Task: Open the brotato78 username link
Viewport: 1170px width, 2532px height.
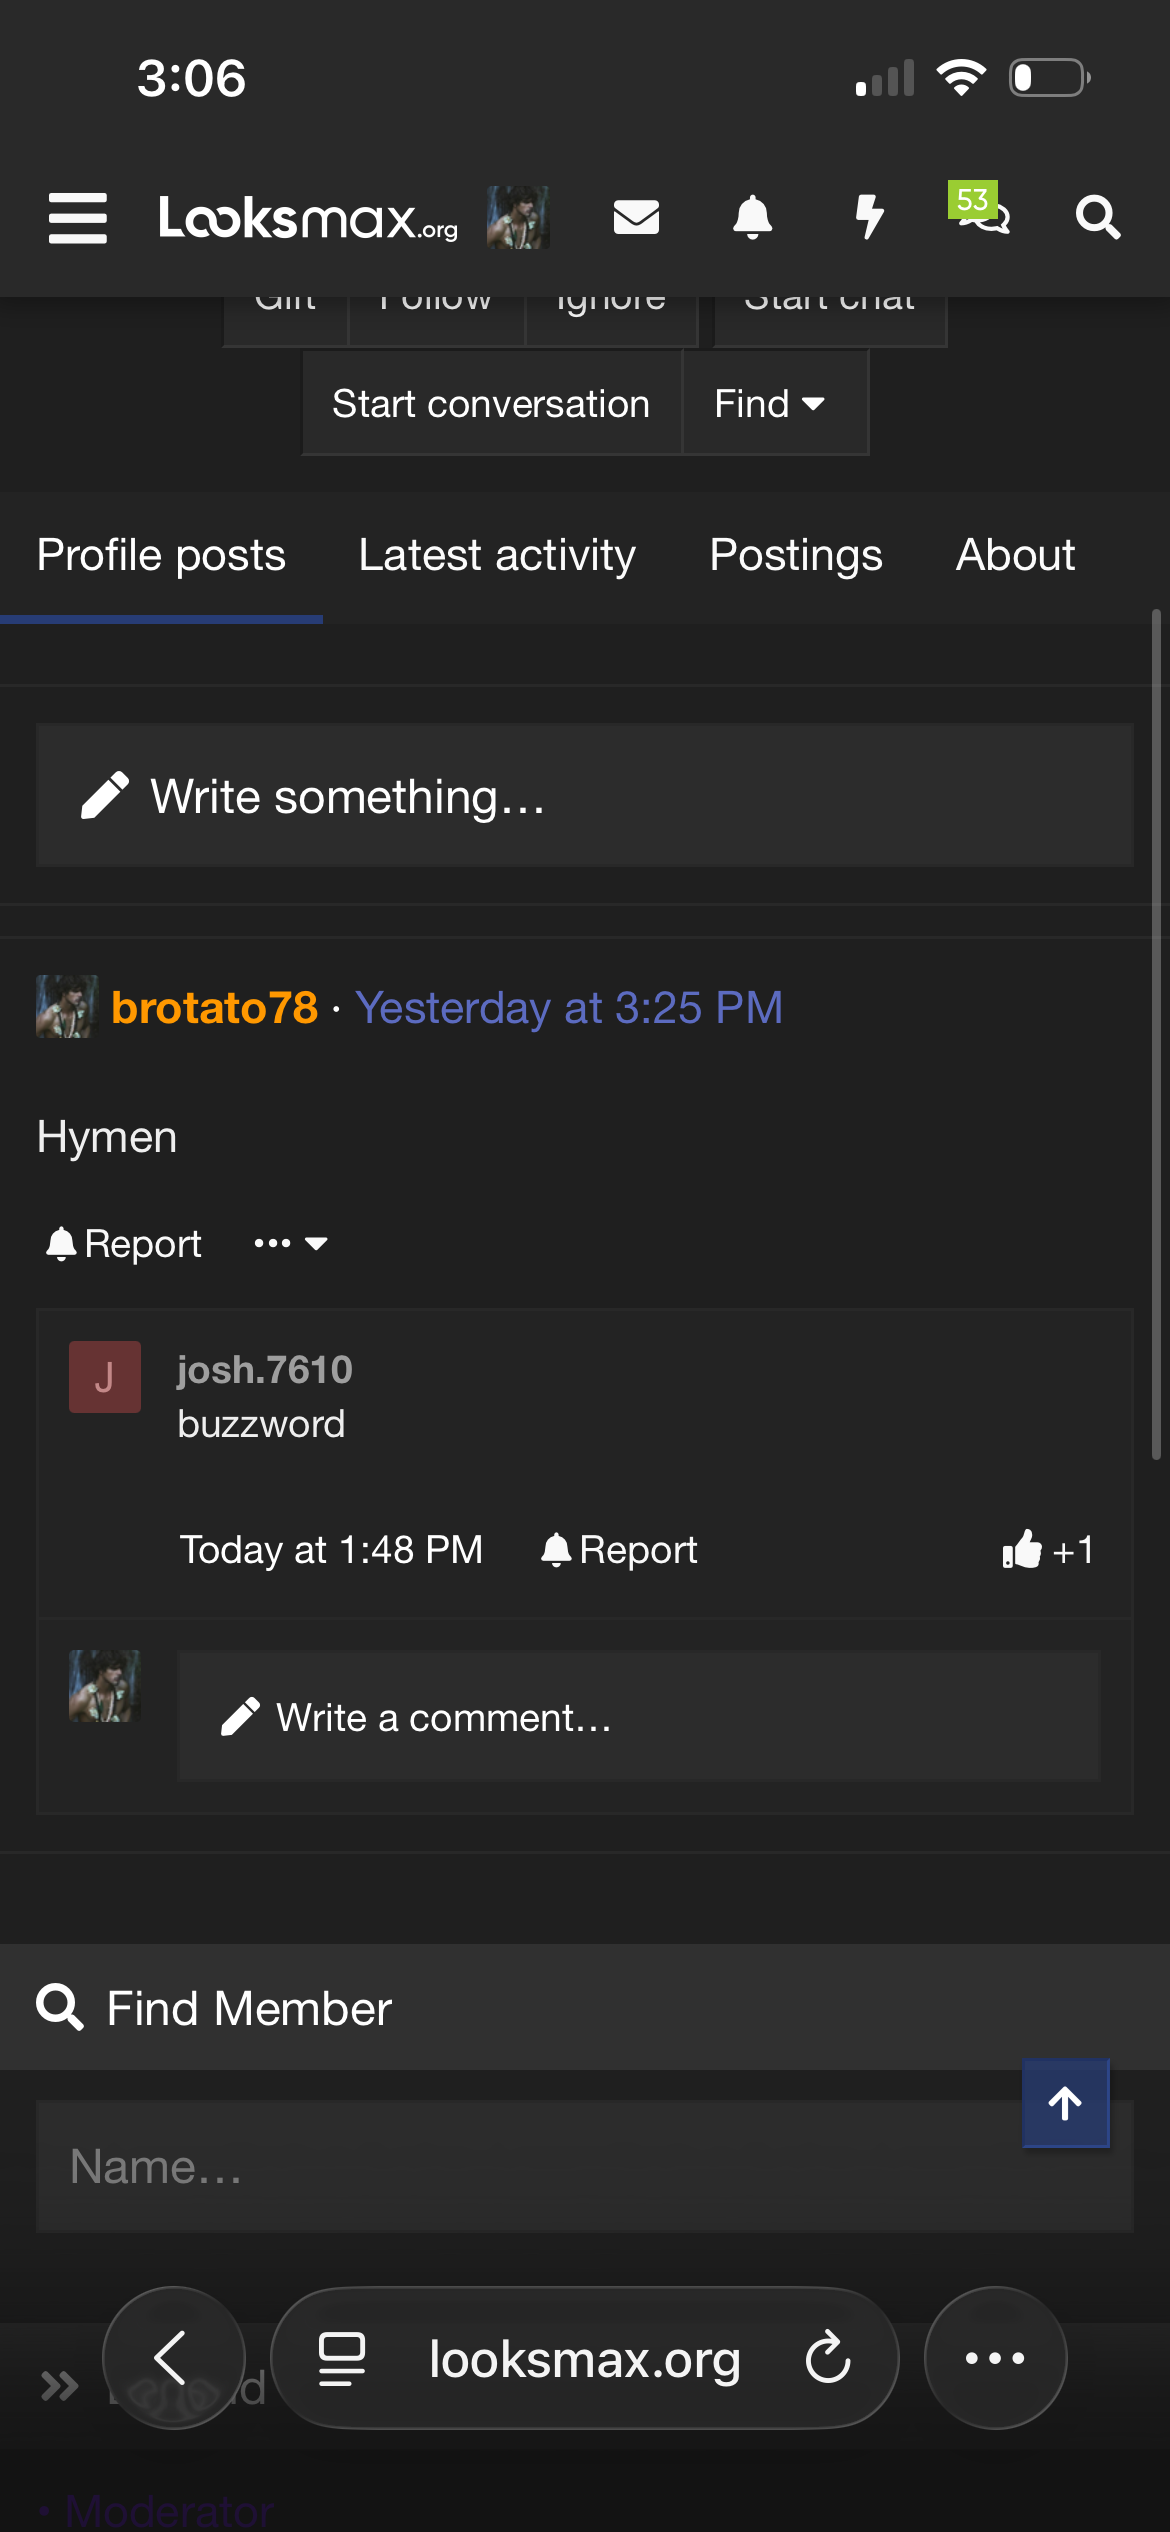Action: pos(215,1008)
